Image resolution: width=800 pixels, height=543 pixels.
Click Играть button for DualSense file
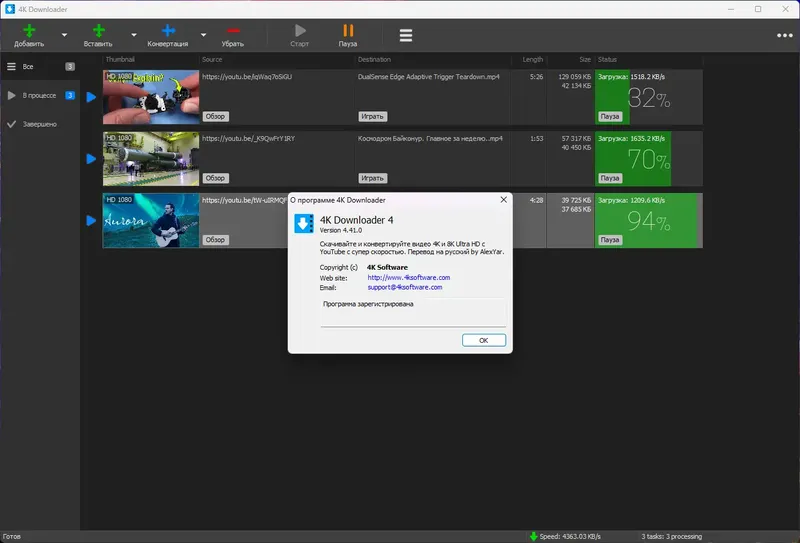pyautogui.click(x=372, y=116)
